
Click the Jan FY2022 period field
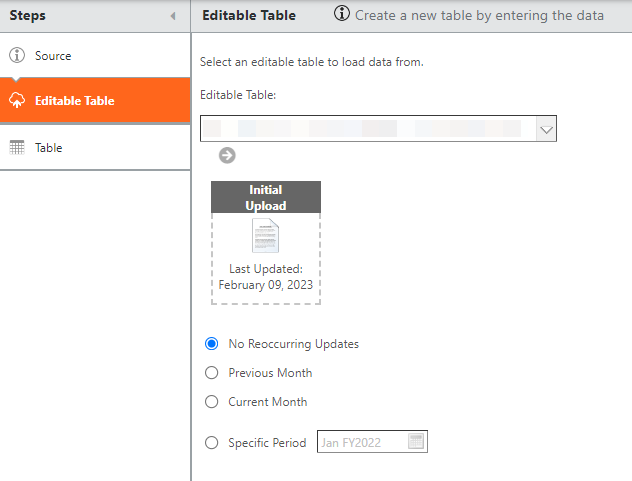tap(372, 442)
